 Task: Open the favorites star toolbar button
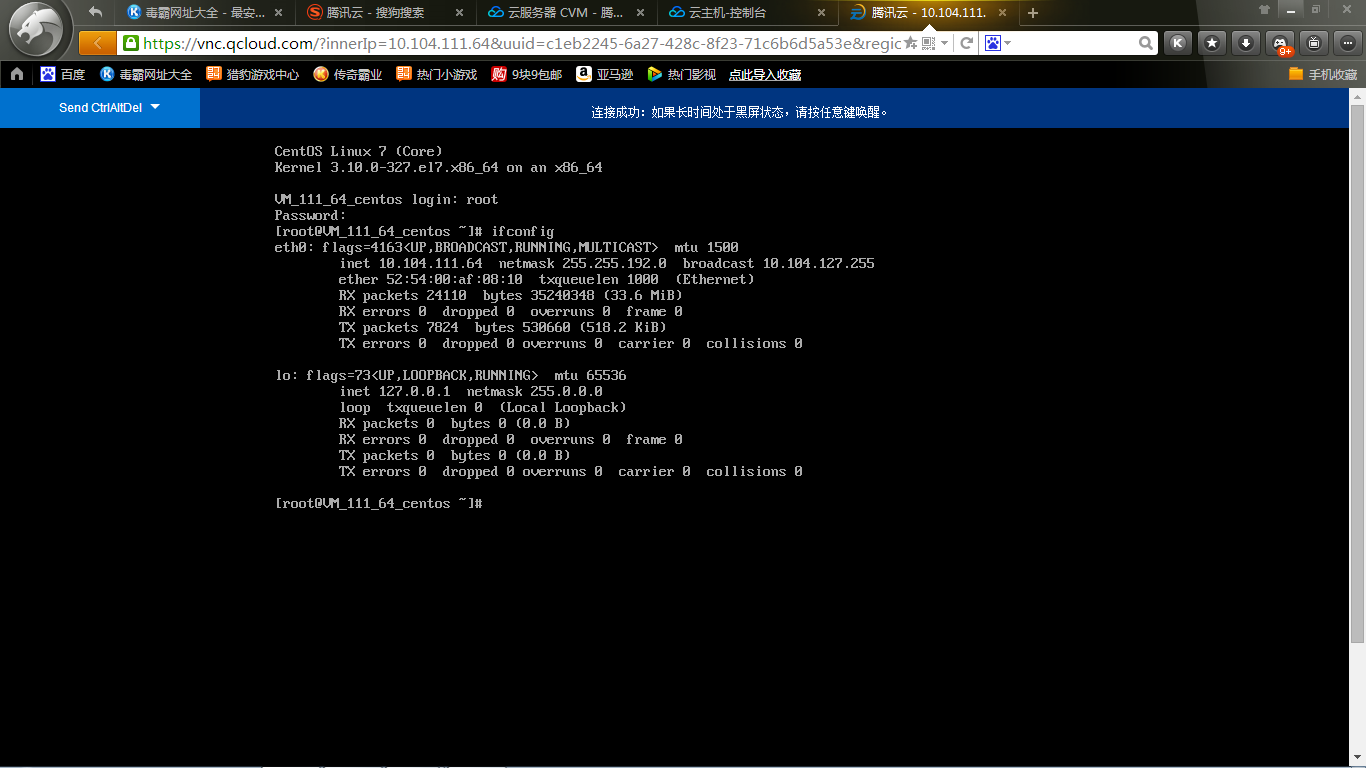point(1212,43)
